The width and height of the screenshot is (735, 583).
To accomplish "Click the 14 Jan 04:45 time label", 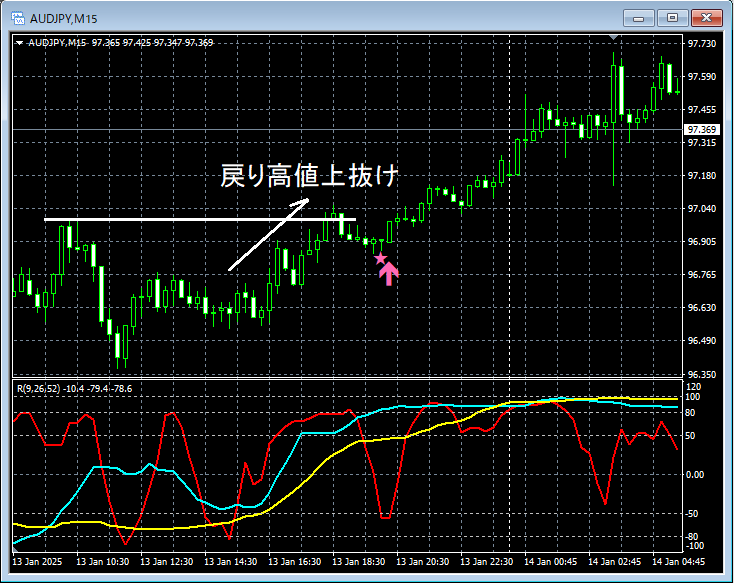I will 678,561.
